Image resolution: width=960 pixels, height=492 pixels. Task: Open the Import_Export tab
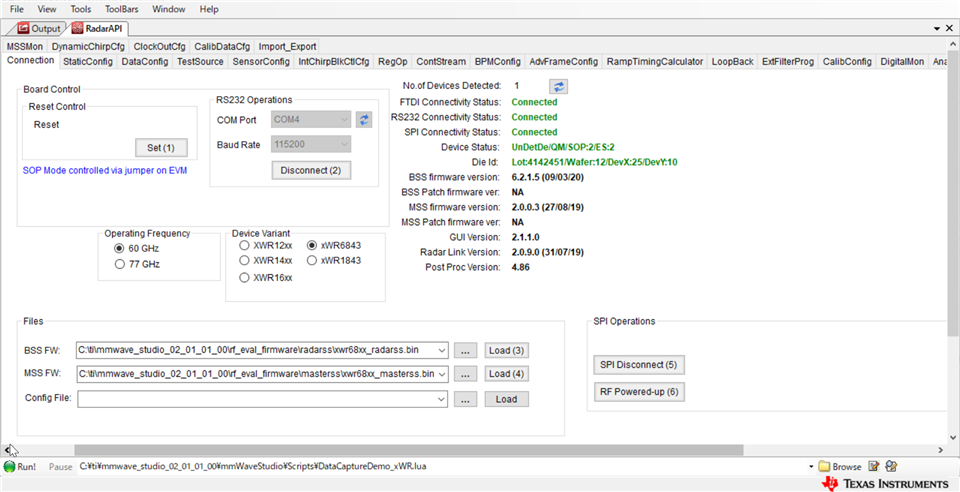[287, 47]
